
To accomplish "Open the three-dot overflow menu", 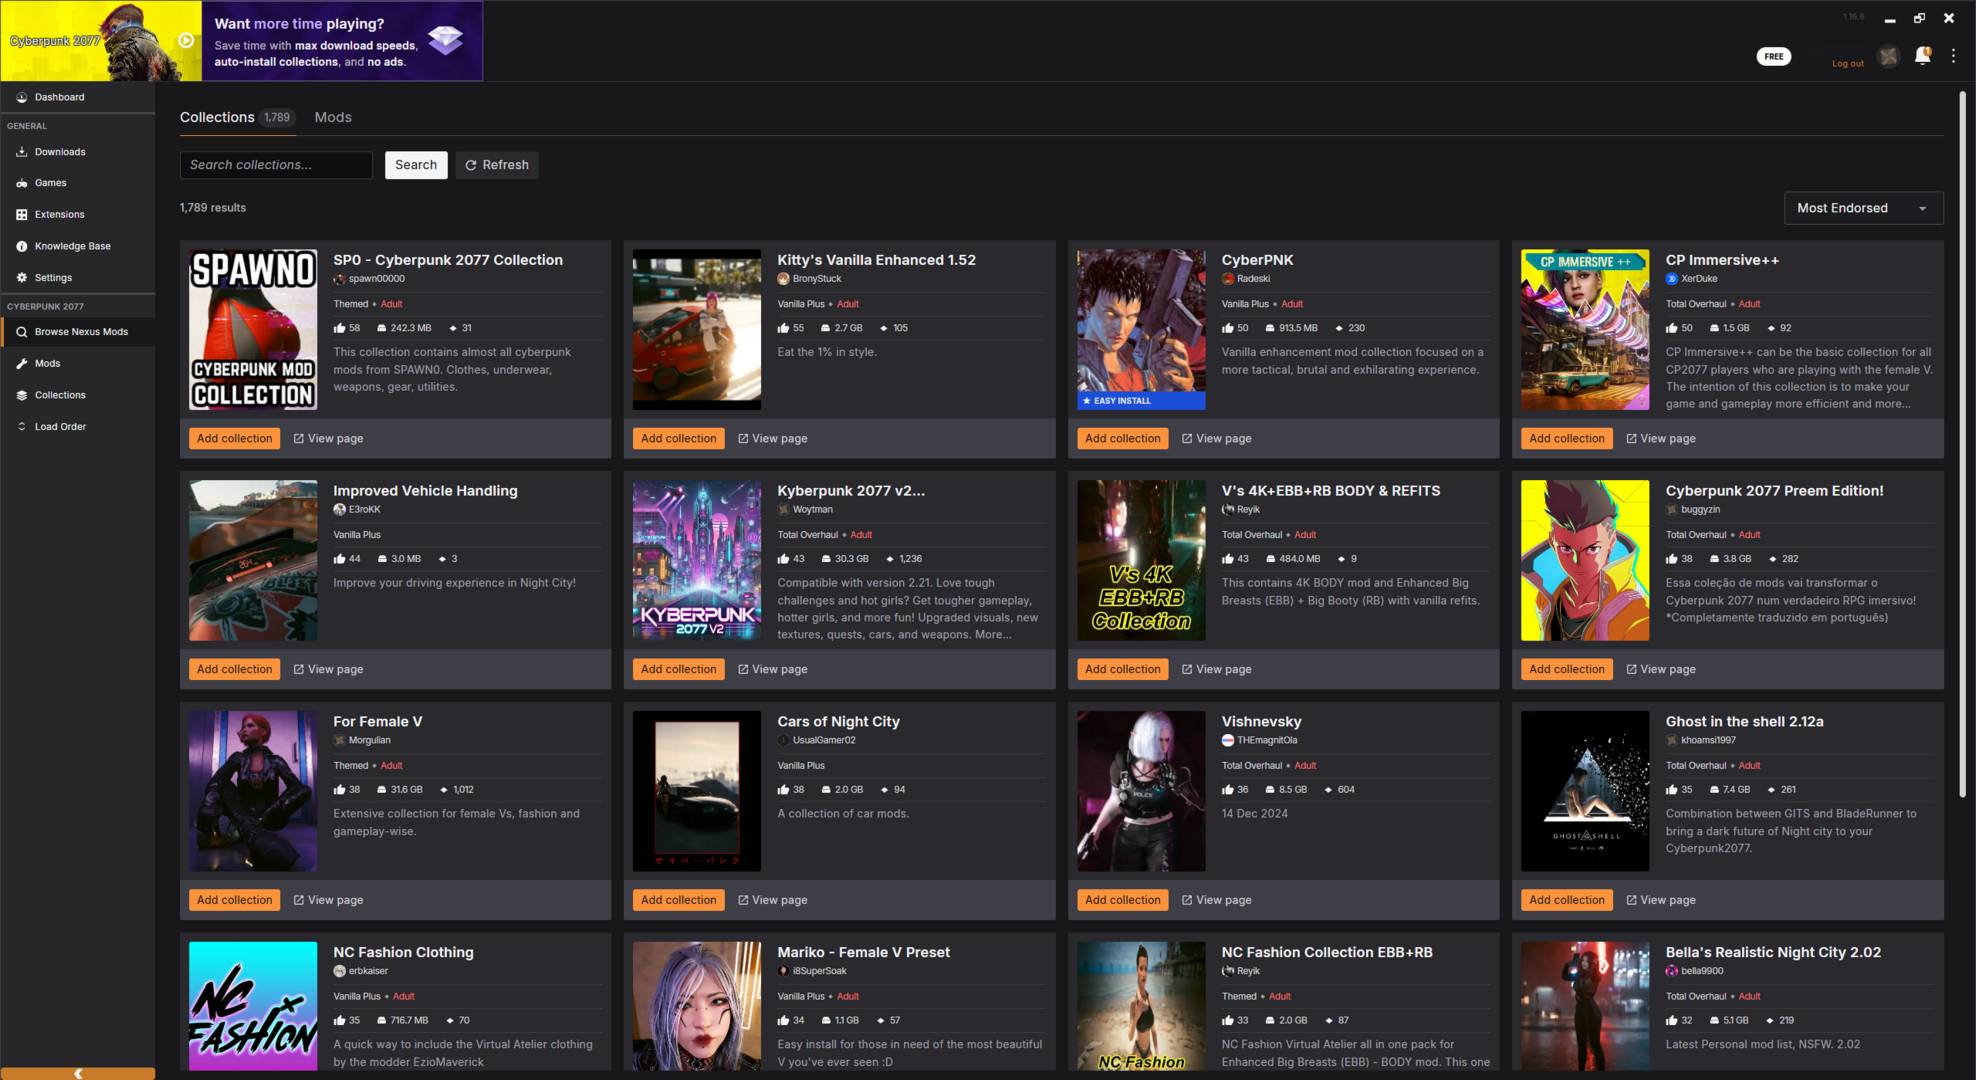I will 1953,55.
